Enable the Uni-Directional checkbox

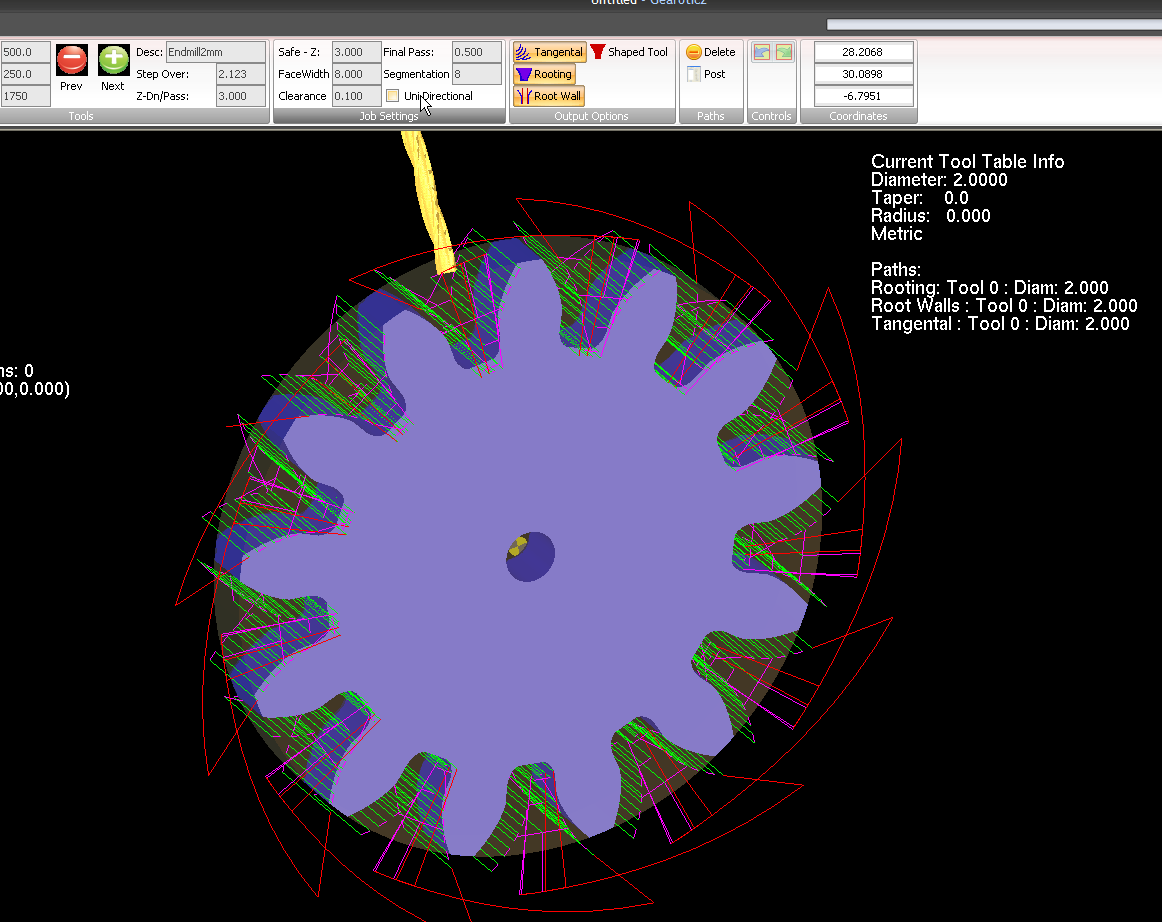tap(393, 96)
